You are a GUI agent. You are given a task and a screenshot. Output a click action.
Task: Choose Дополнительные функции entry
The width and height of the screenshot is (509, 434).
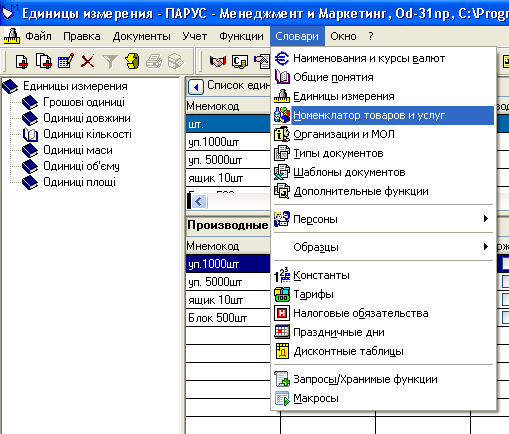383,191
